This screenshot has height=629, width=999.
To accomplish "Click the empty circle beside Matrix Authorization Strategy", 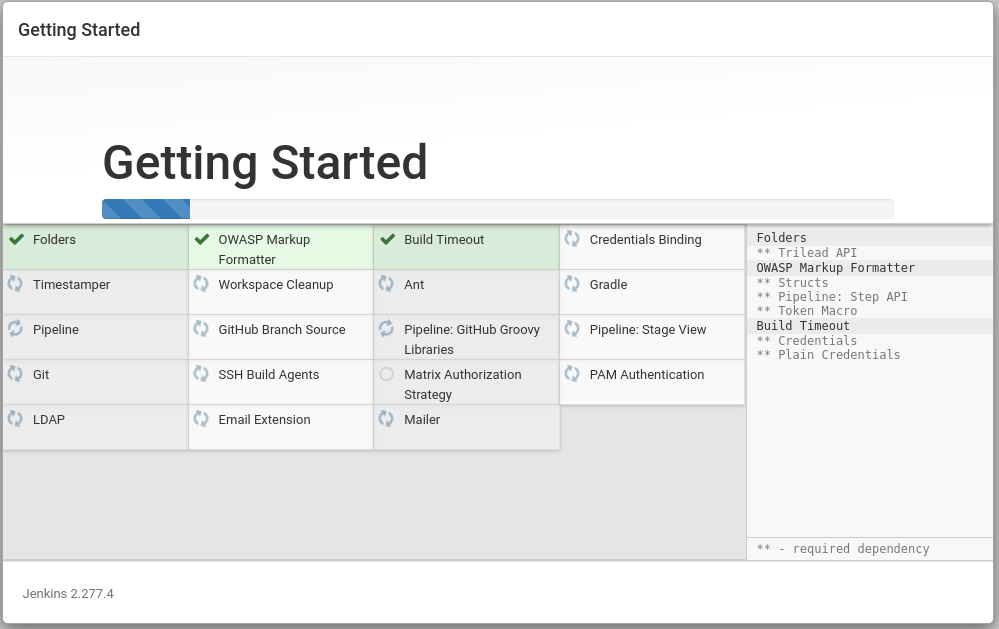I will tap(387, 374).
